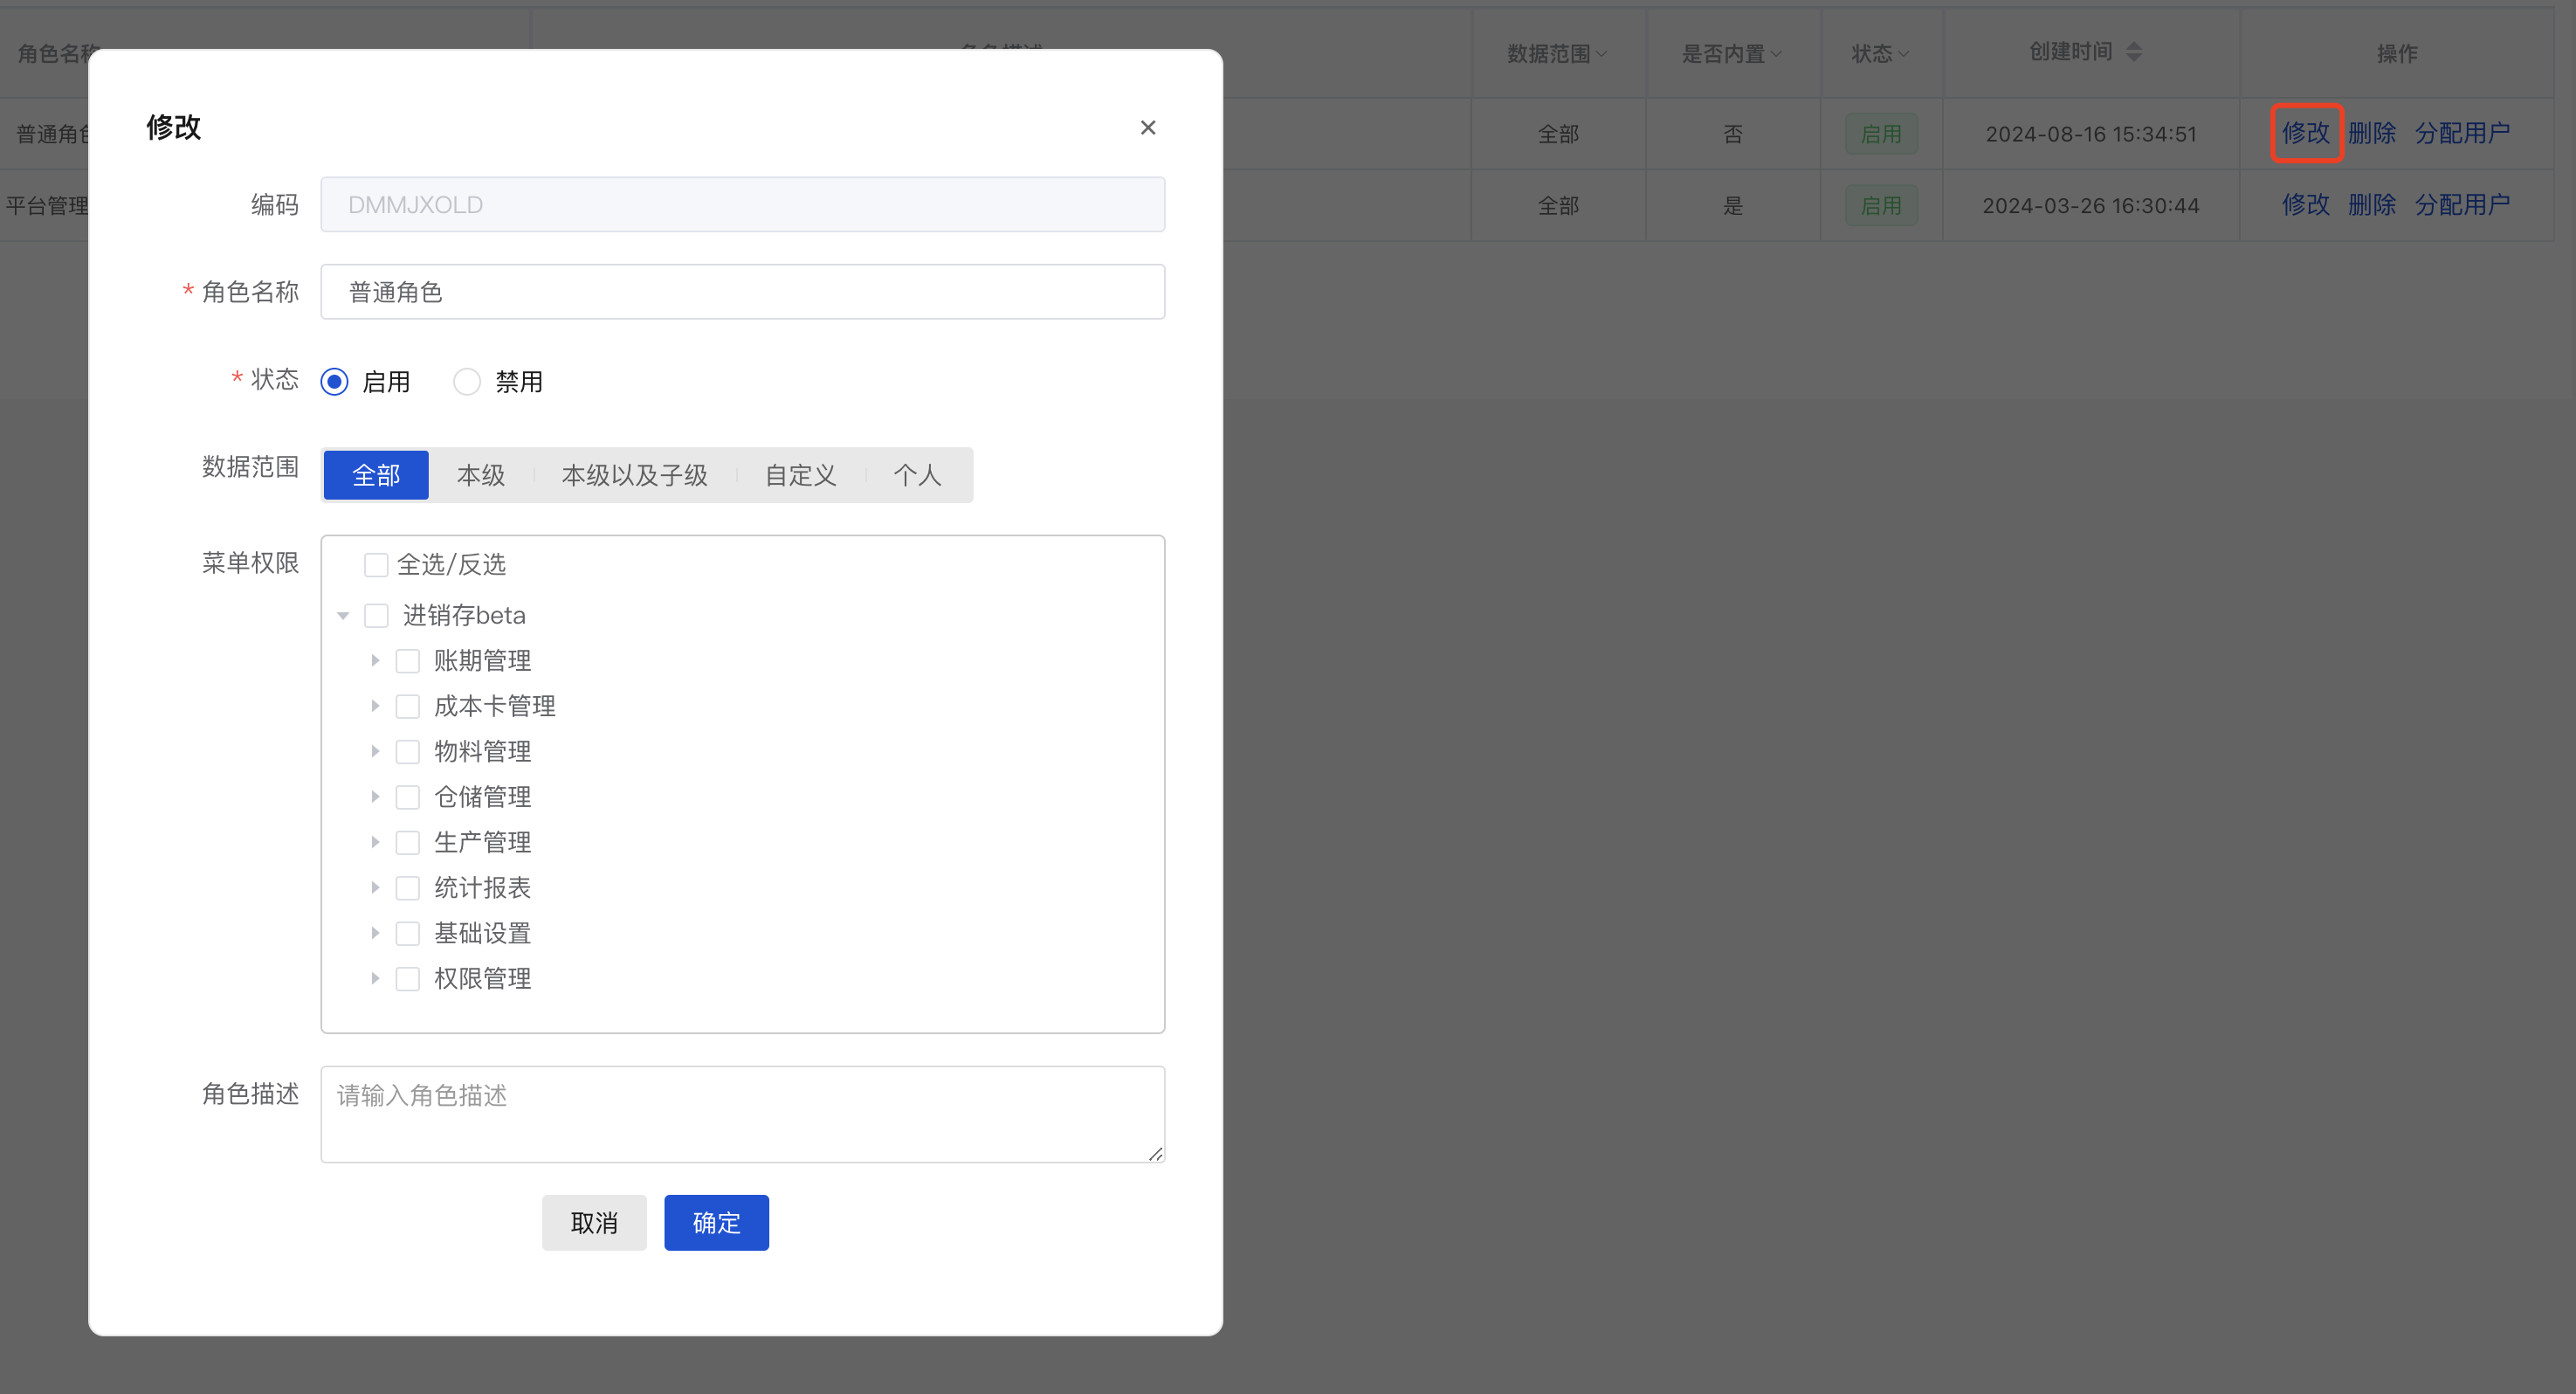Check the 全选/反选 checkbox
Image resolution: width=2576 pixels, height=1394 pixels.
click(376, 565)
